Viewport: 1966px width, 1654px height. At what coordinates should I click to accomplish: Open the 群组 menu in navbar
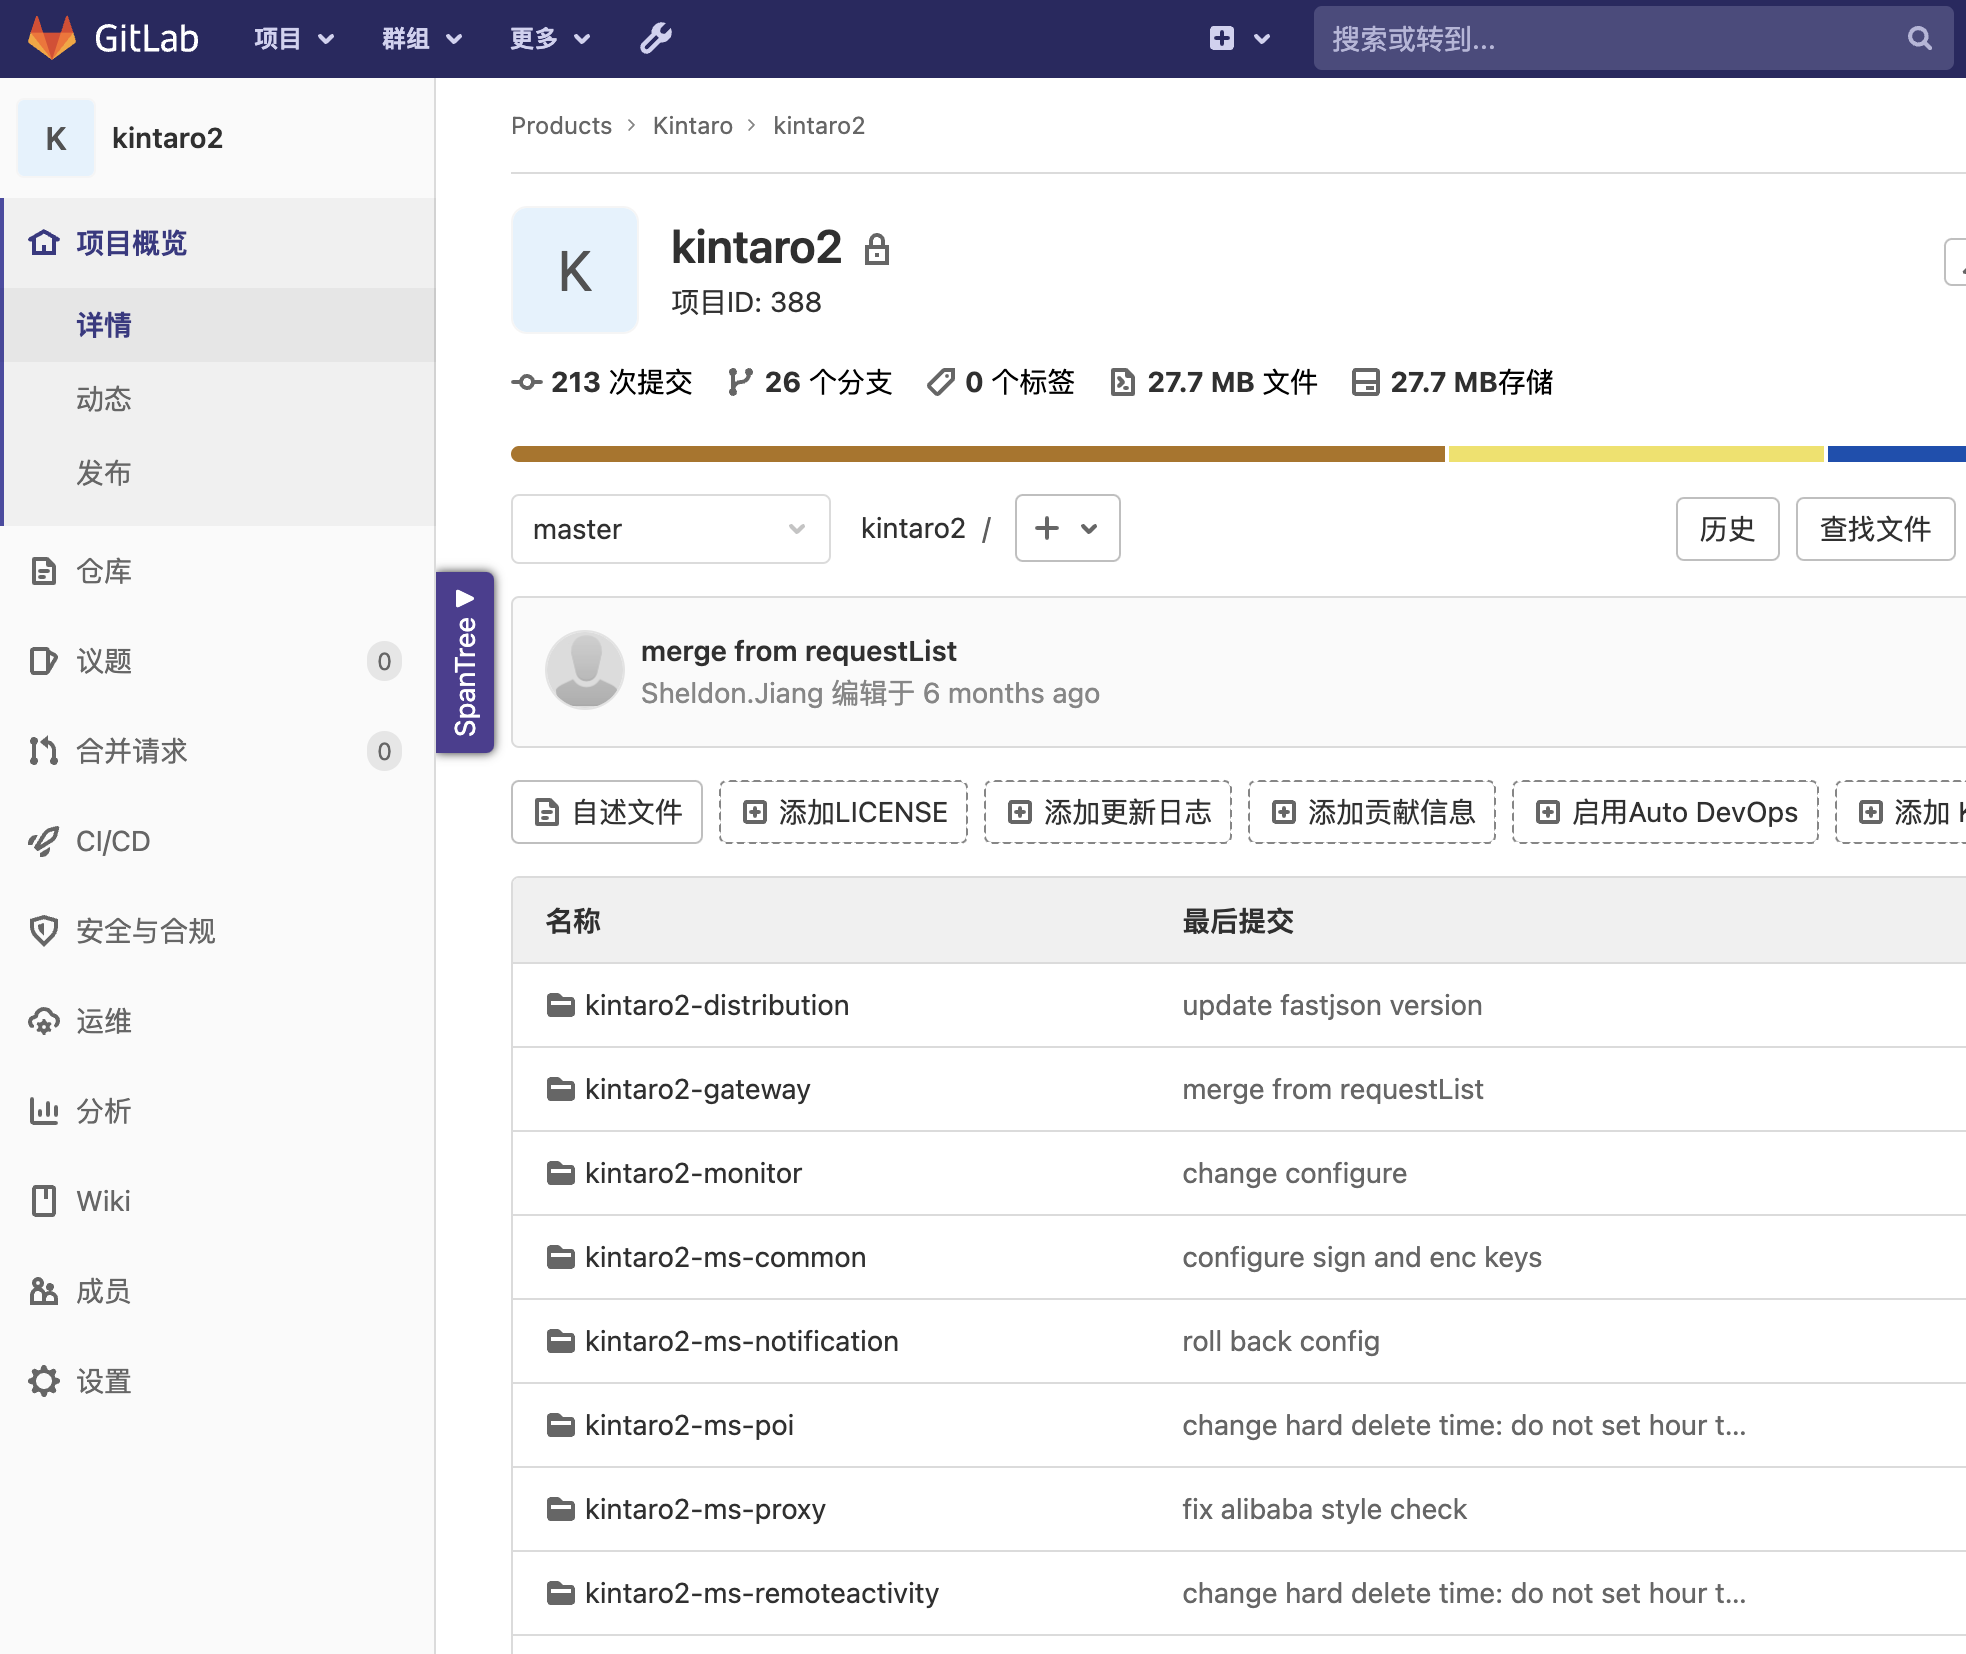421,38
